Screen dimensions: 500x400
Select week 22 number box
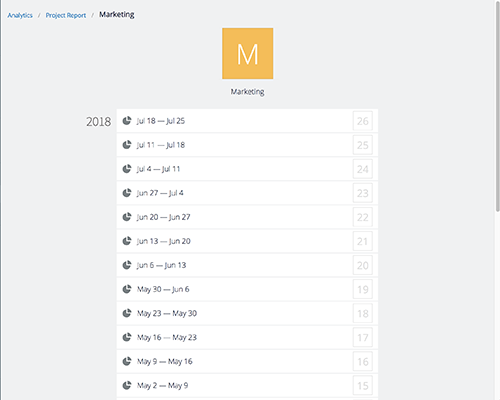363,217
